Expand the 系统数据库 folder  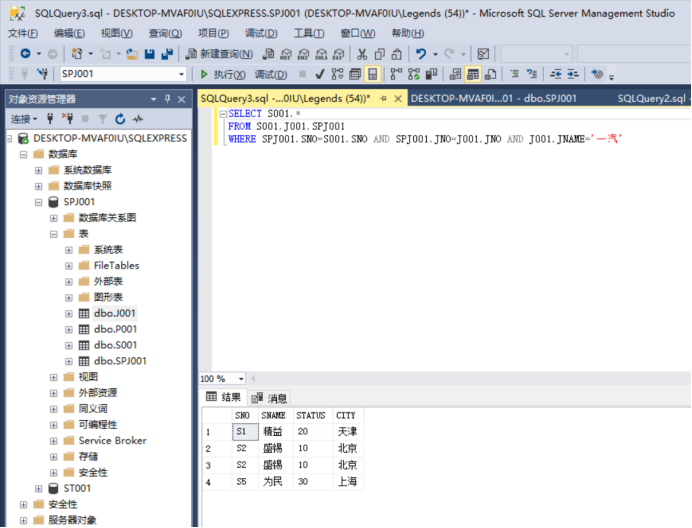(38, 170)
